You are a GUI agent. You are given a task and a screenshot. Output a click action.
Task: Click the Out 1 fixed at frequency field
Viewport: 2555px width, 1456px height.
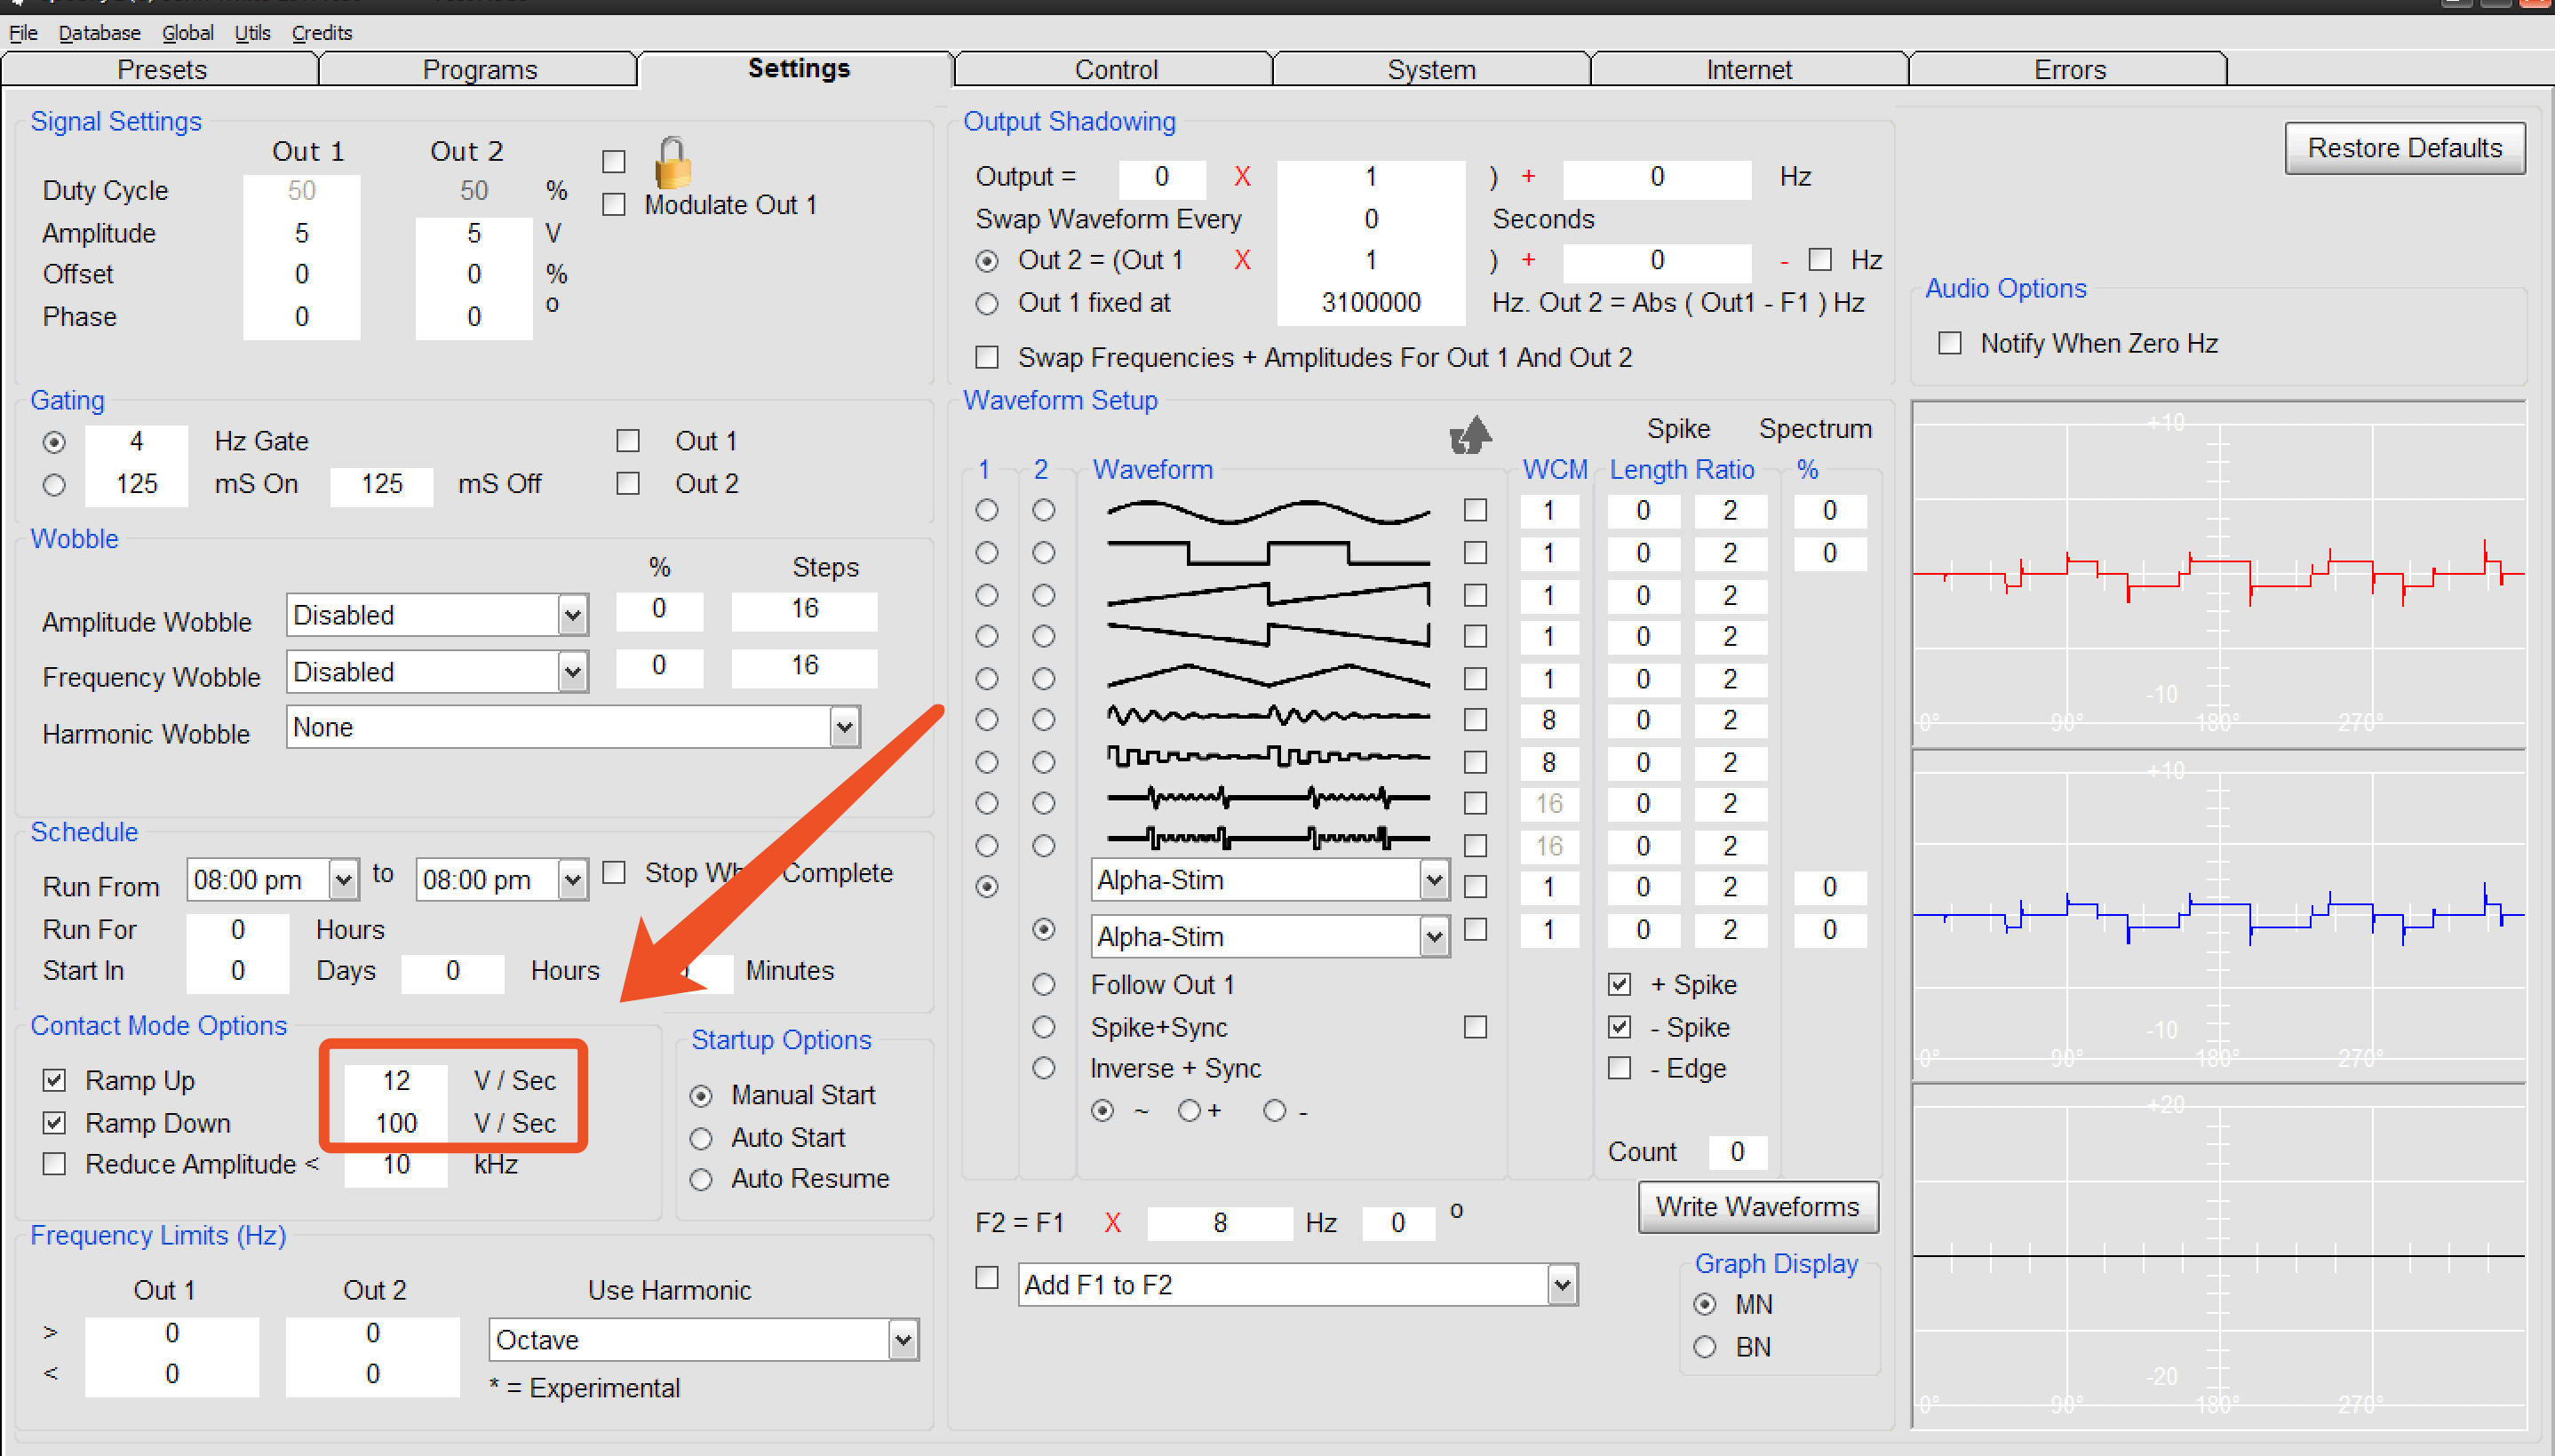[x=1370, y=303]
